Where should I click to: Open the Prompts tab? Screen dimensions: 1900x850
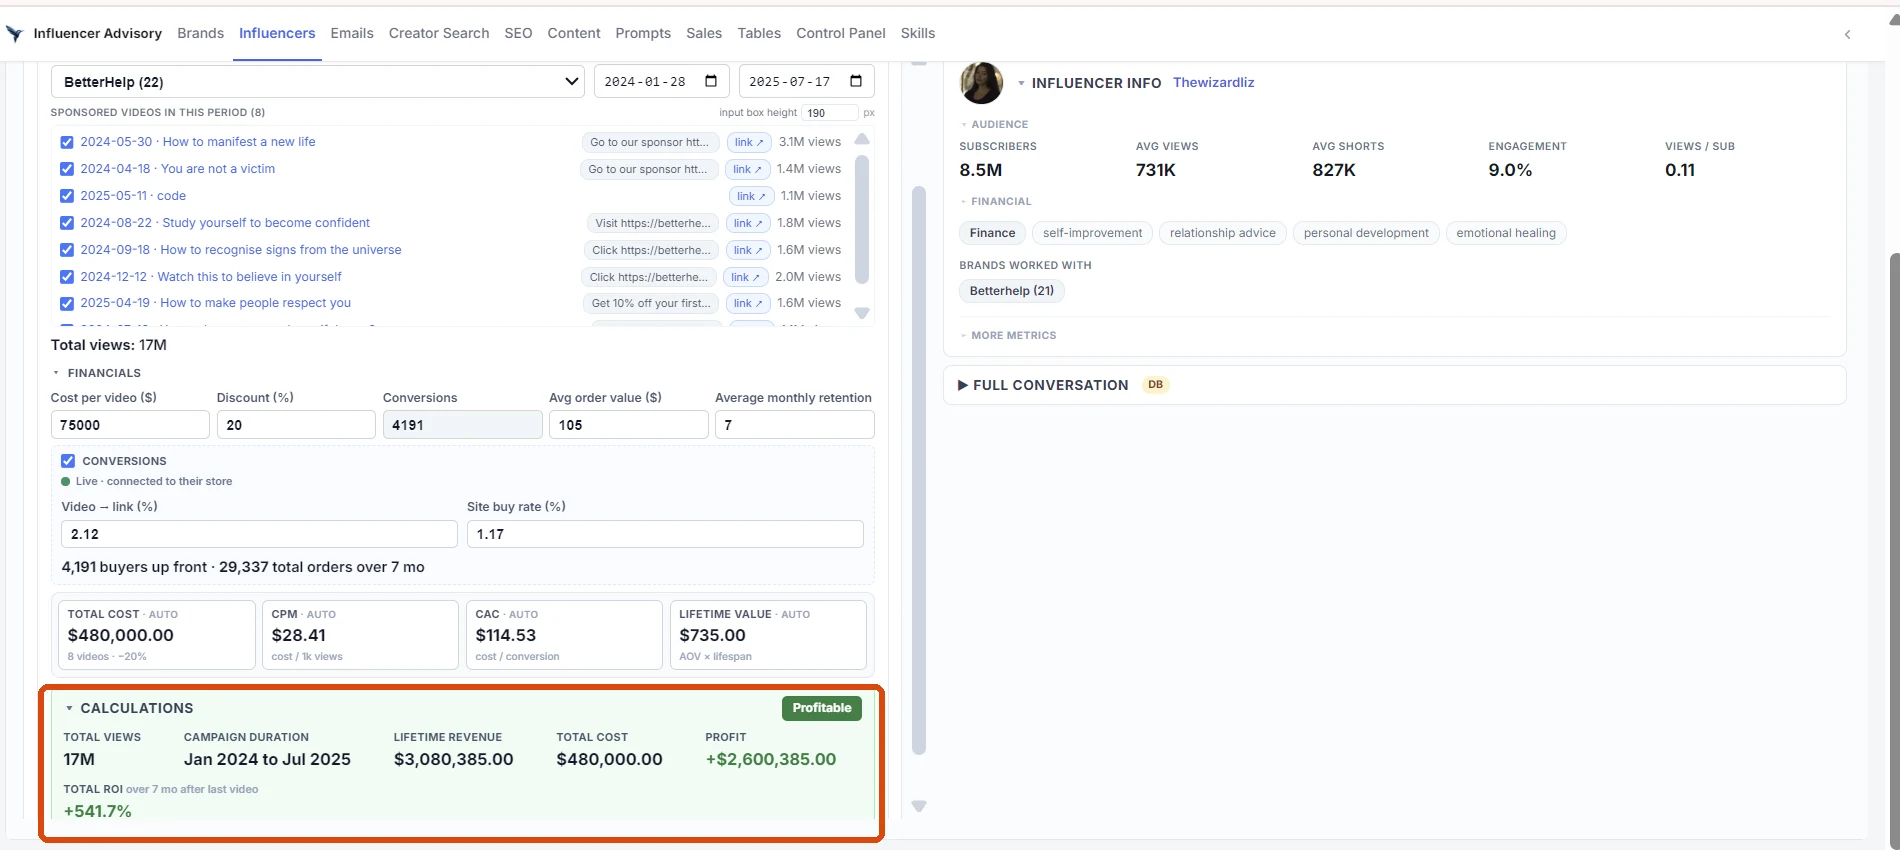point(643,33)
